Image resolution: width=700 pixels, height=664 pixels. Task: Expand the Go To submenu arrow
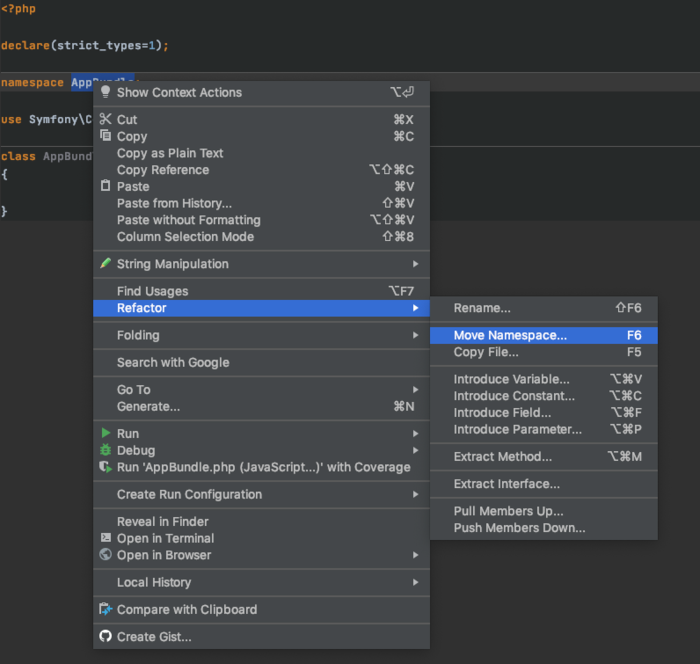(x=416, y=390)
